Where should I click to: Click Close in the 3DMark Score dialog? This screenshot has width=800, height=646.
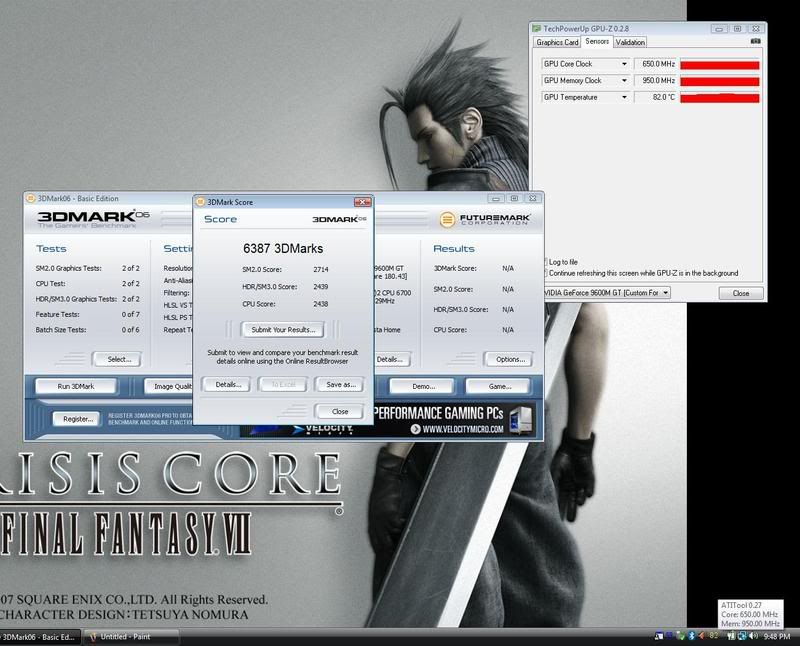coord(340,411)
